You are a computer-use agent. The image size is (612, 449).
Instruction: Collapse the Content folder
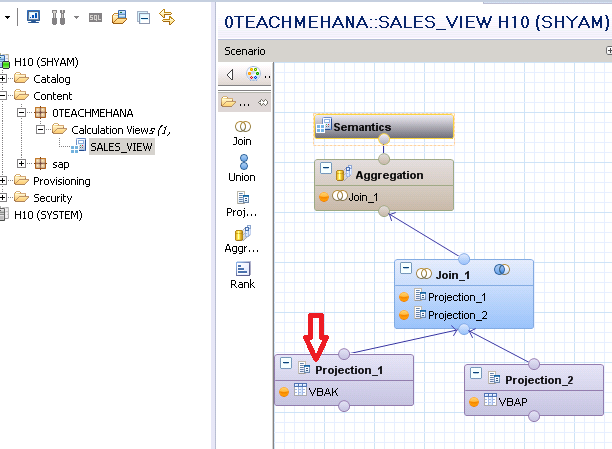coord(3,96)
